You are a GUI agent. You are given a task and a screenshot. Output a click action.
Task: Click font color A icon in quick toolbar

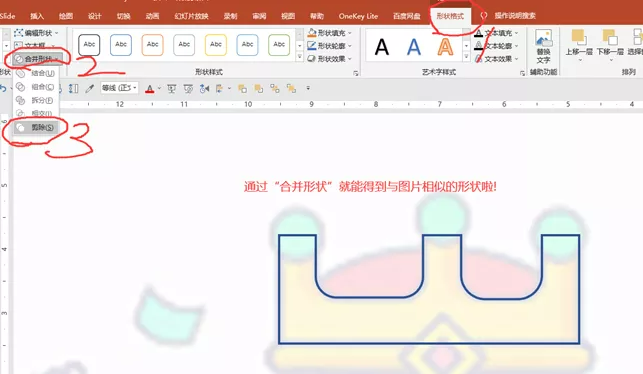point(150,89)
